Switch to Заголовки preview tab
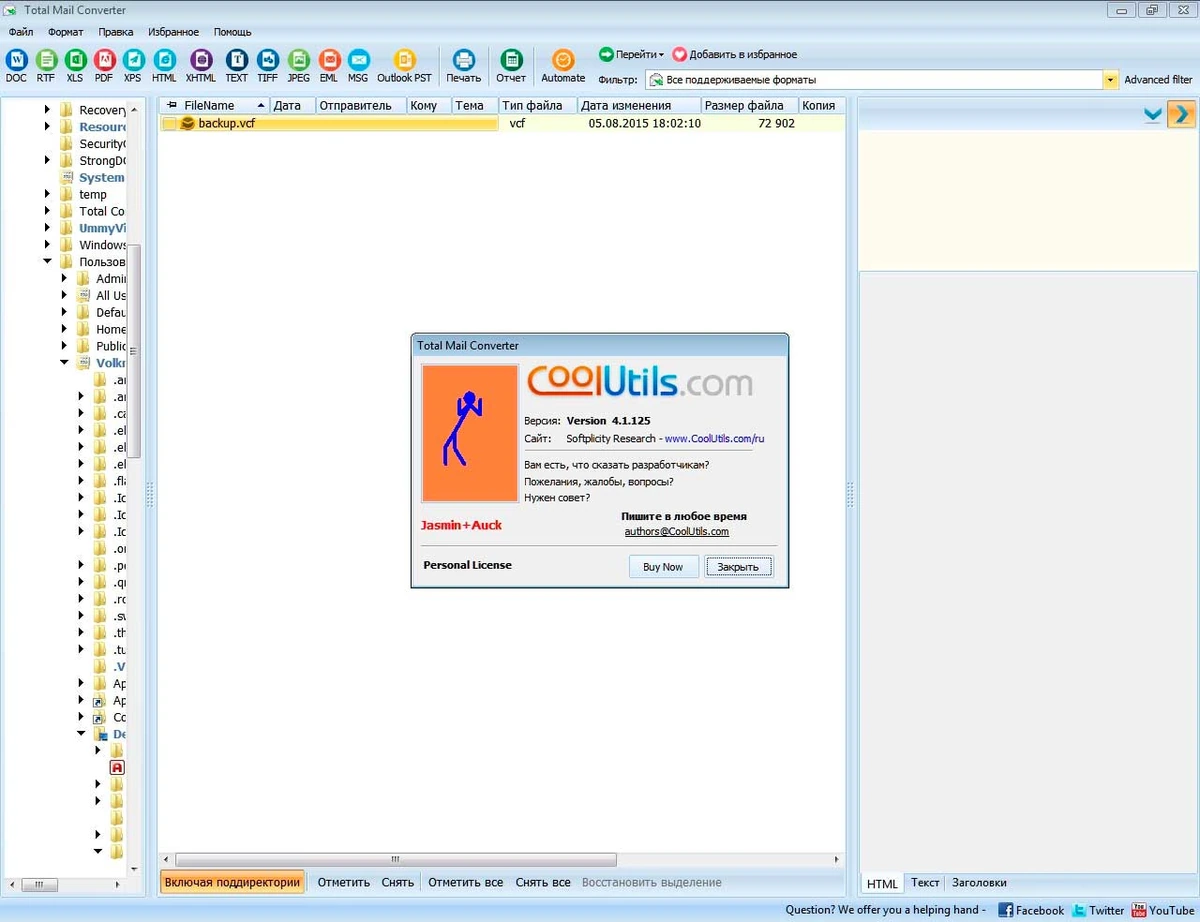Image resolution: width=1200 pixels, height=922 pixels. [979, 883]
